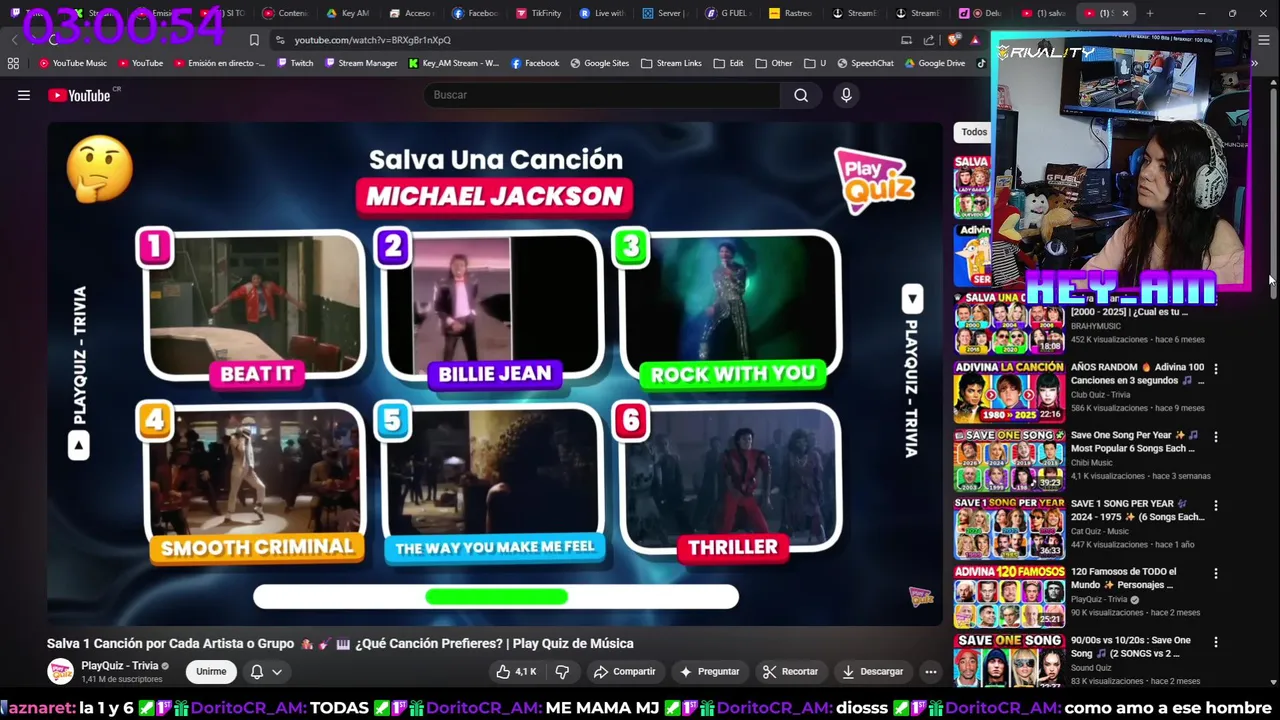The image size is (1280, 720).
Task: Open options for Save One Song Per Year video
Action: [1216, 437]
